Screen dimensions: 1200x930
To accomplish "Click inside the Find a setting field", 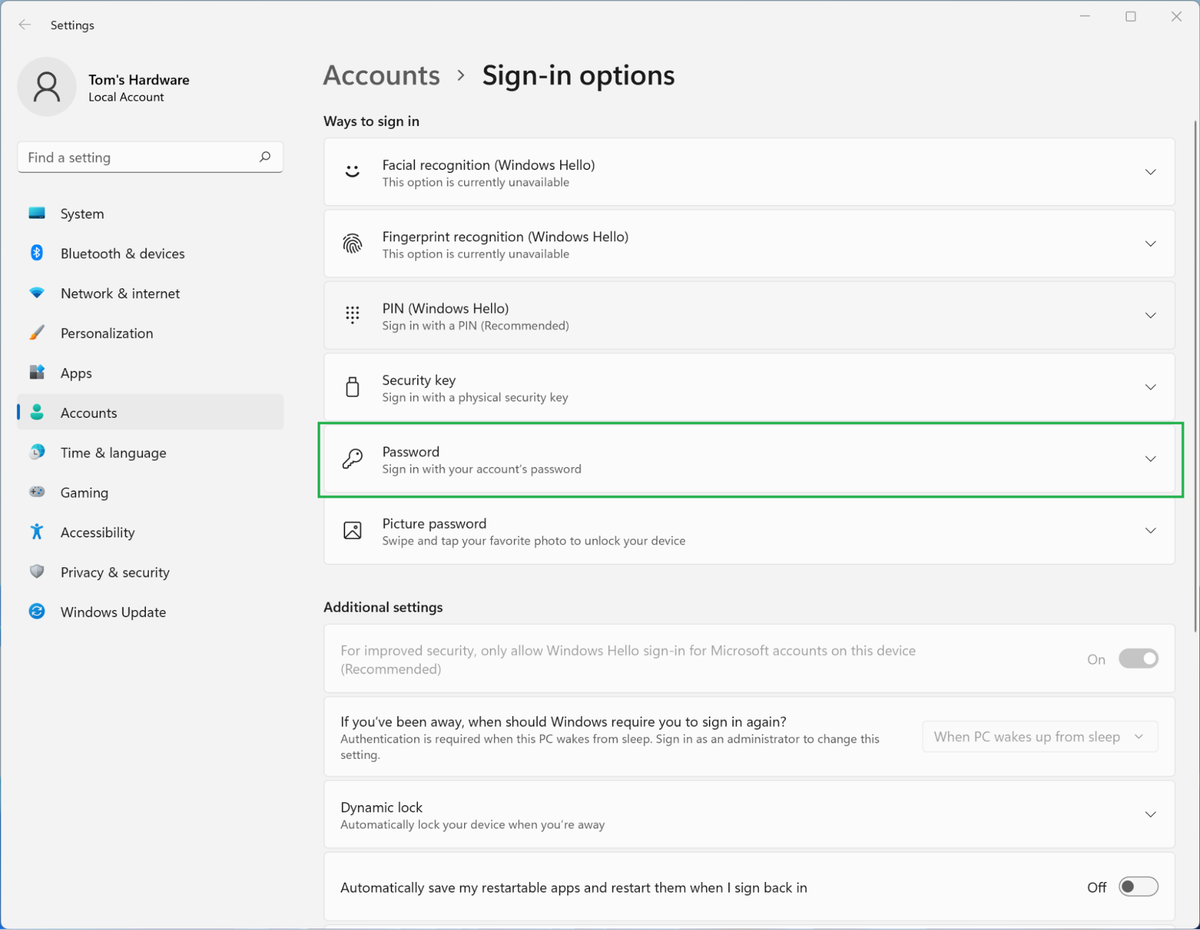I will [x=130, y=157].
